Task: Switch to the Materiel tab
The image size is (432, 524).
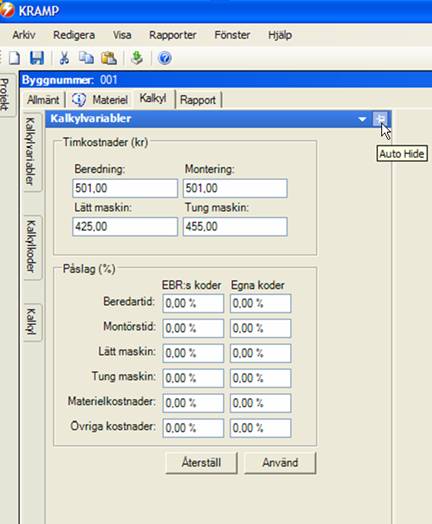Action: point(100,99)
